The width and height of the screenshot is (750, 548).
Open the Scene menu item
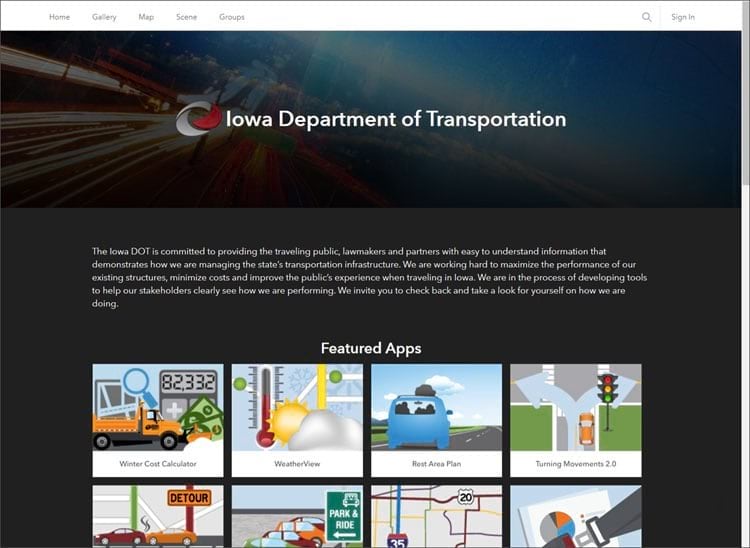click(x=187, y=17)
